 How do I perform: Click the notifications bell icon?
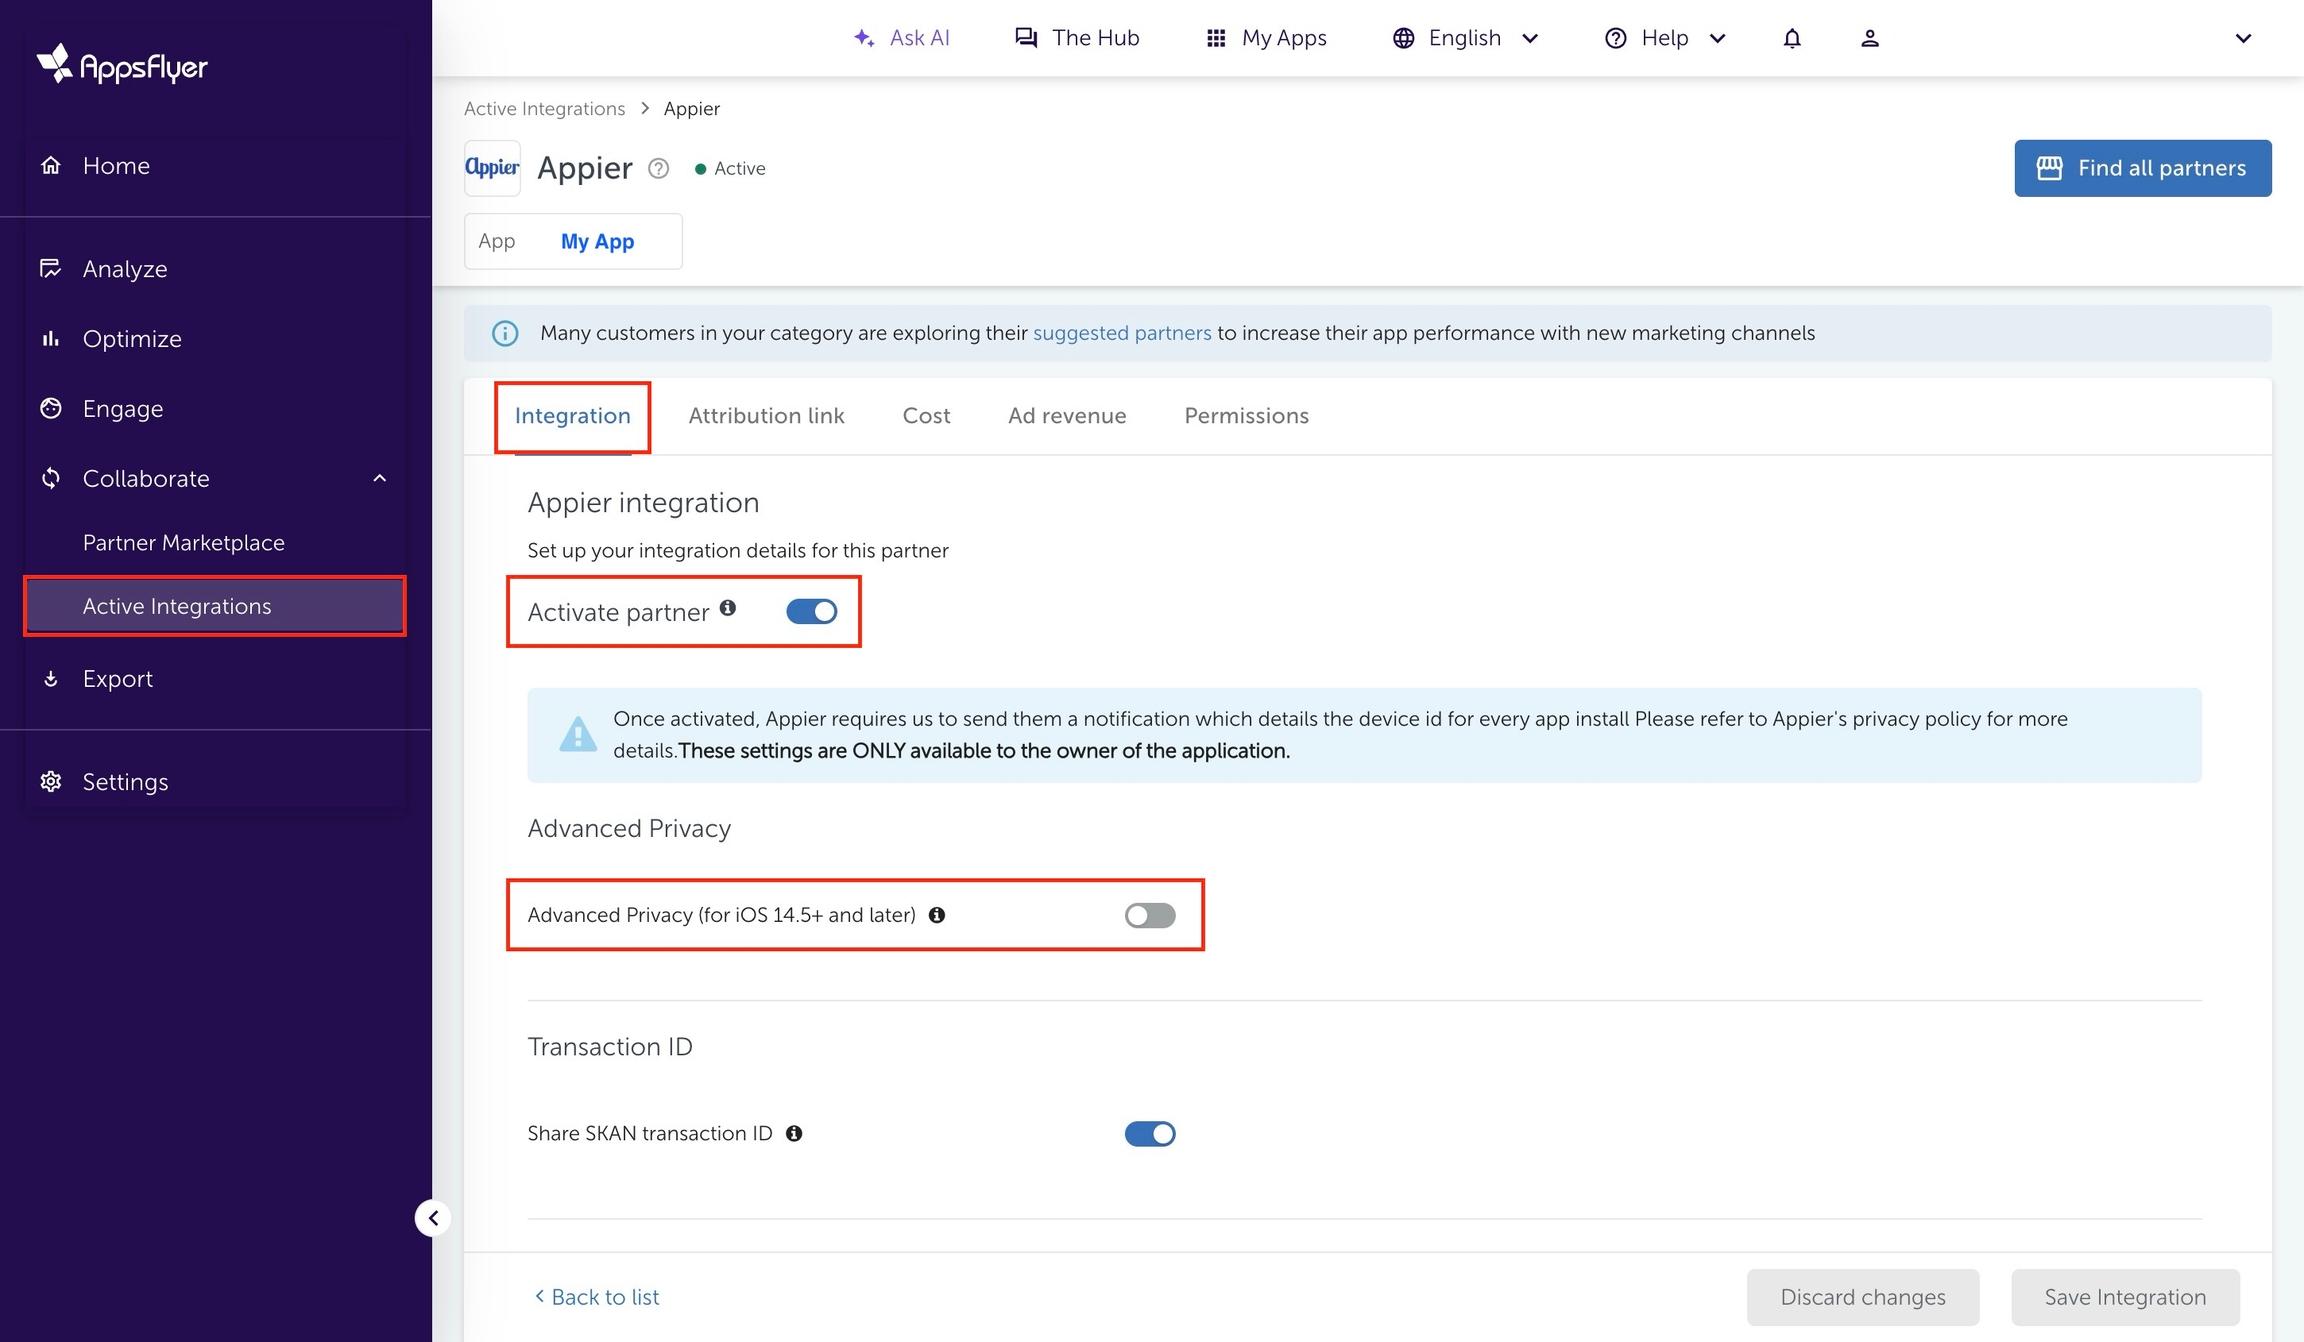[x=1791, y=38]
